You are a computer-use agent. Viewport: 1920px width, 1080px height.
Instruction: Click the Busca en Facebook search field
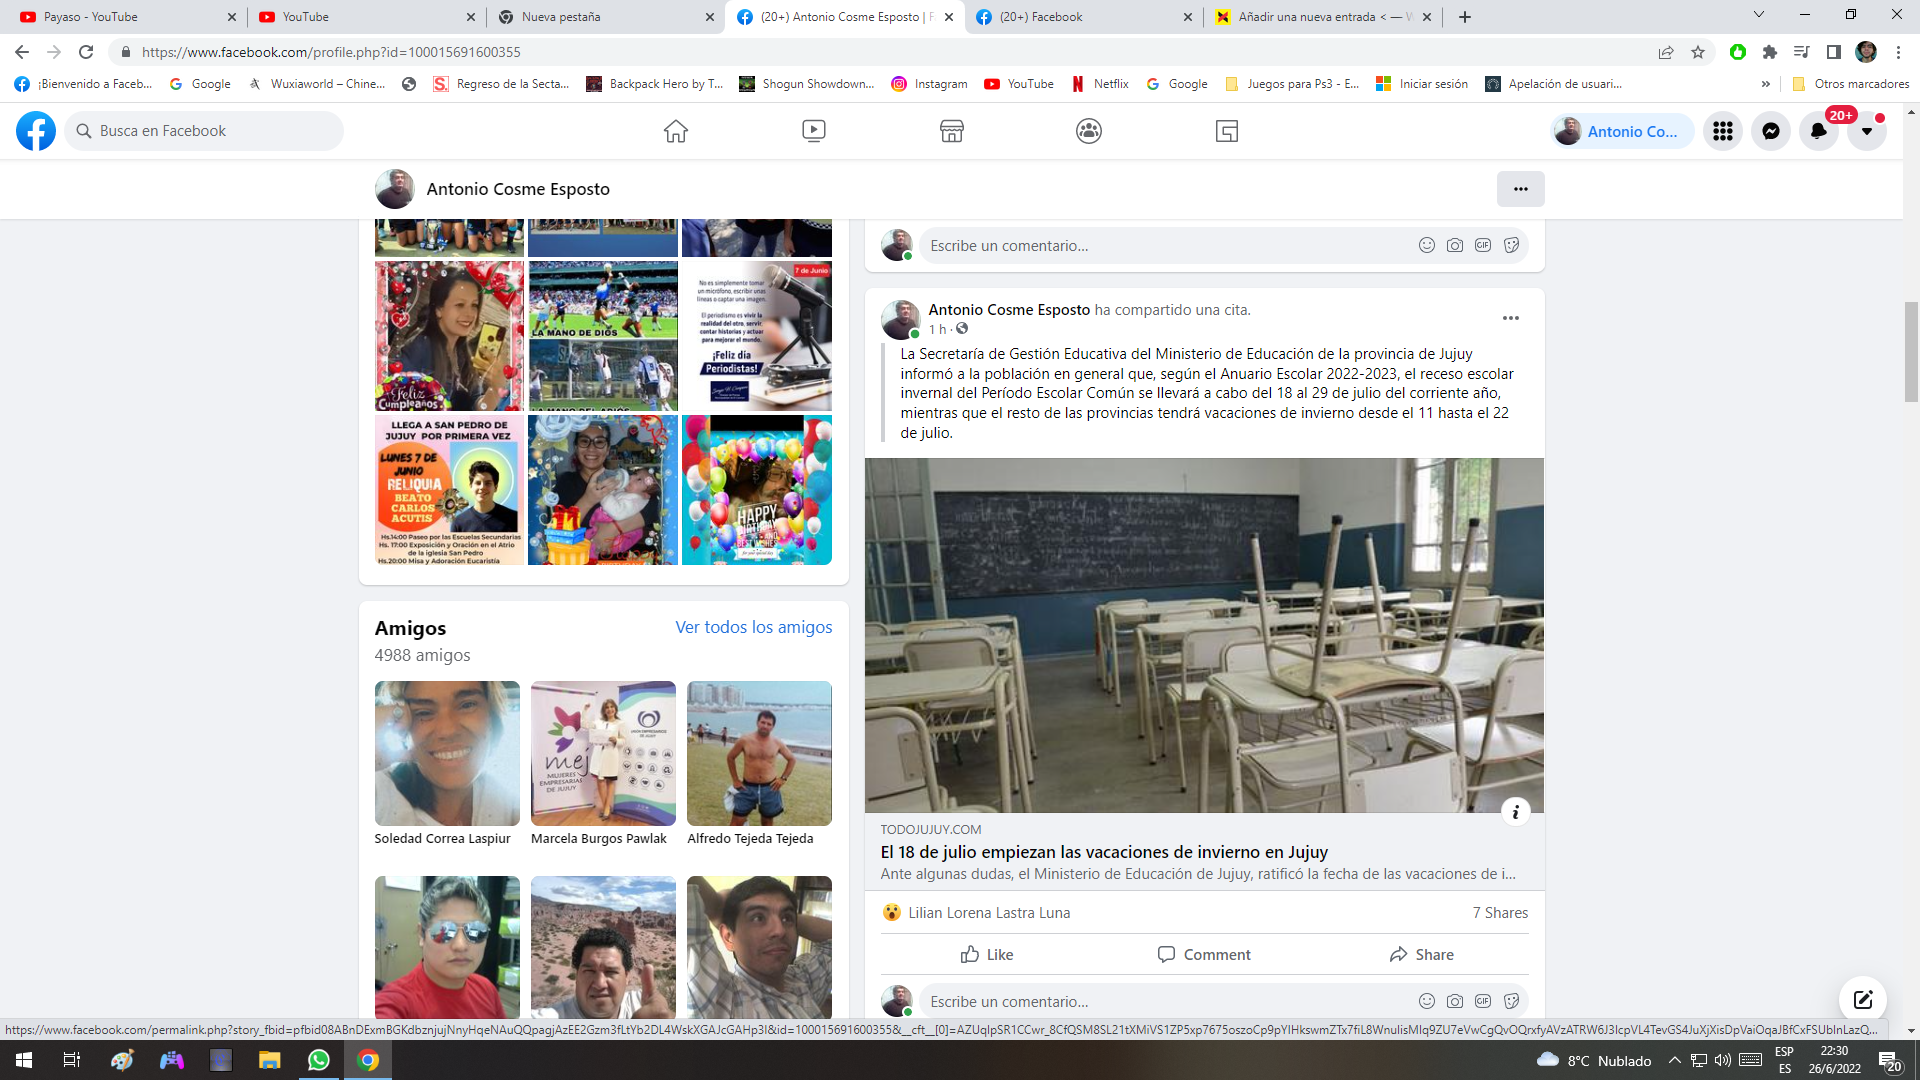coord(205,131)
